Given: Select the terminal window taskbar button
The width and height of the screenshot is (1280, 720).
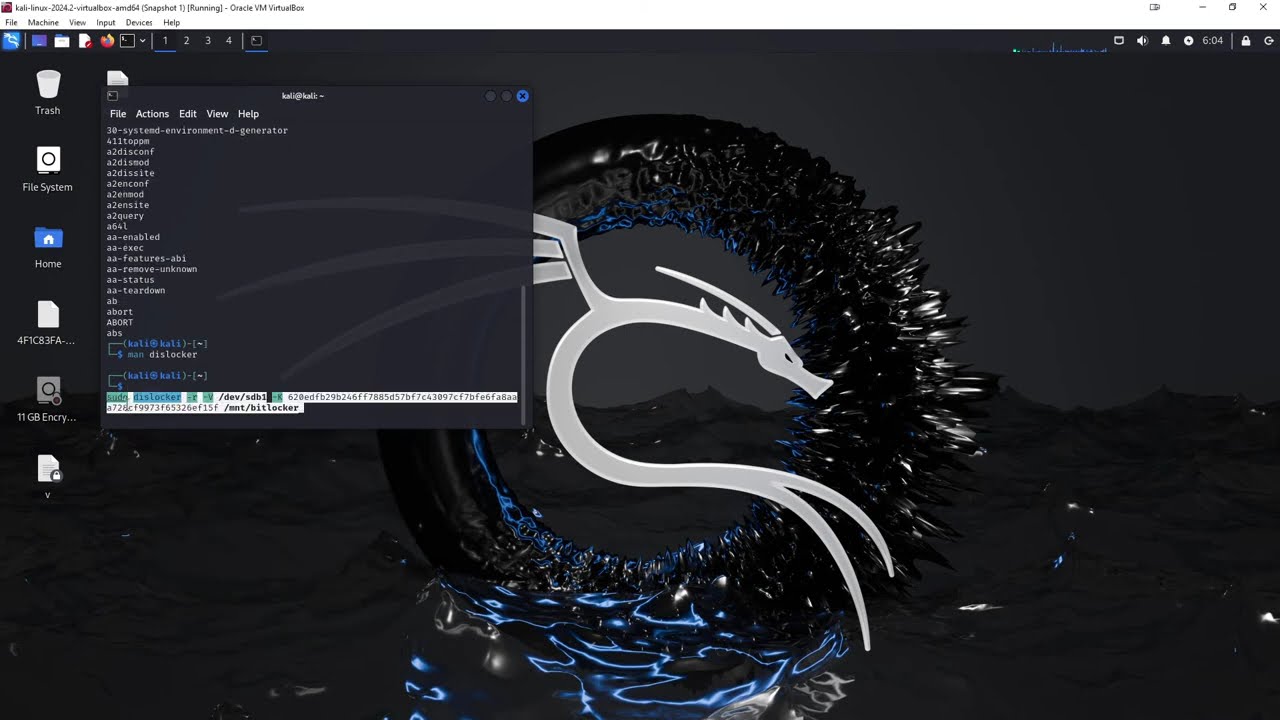Looking at the screenshot, I should [256, 41].
